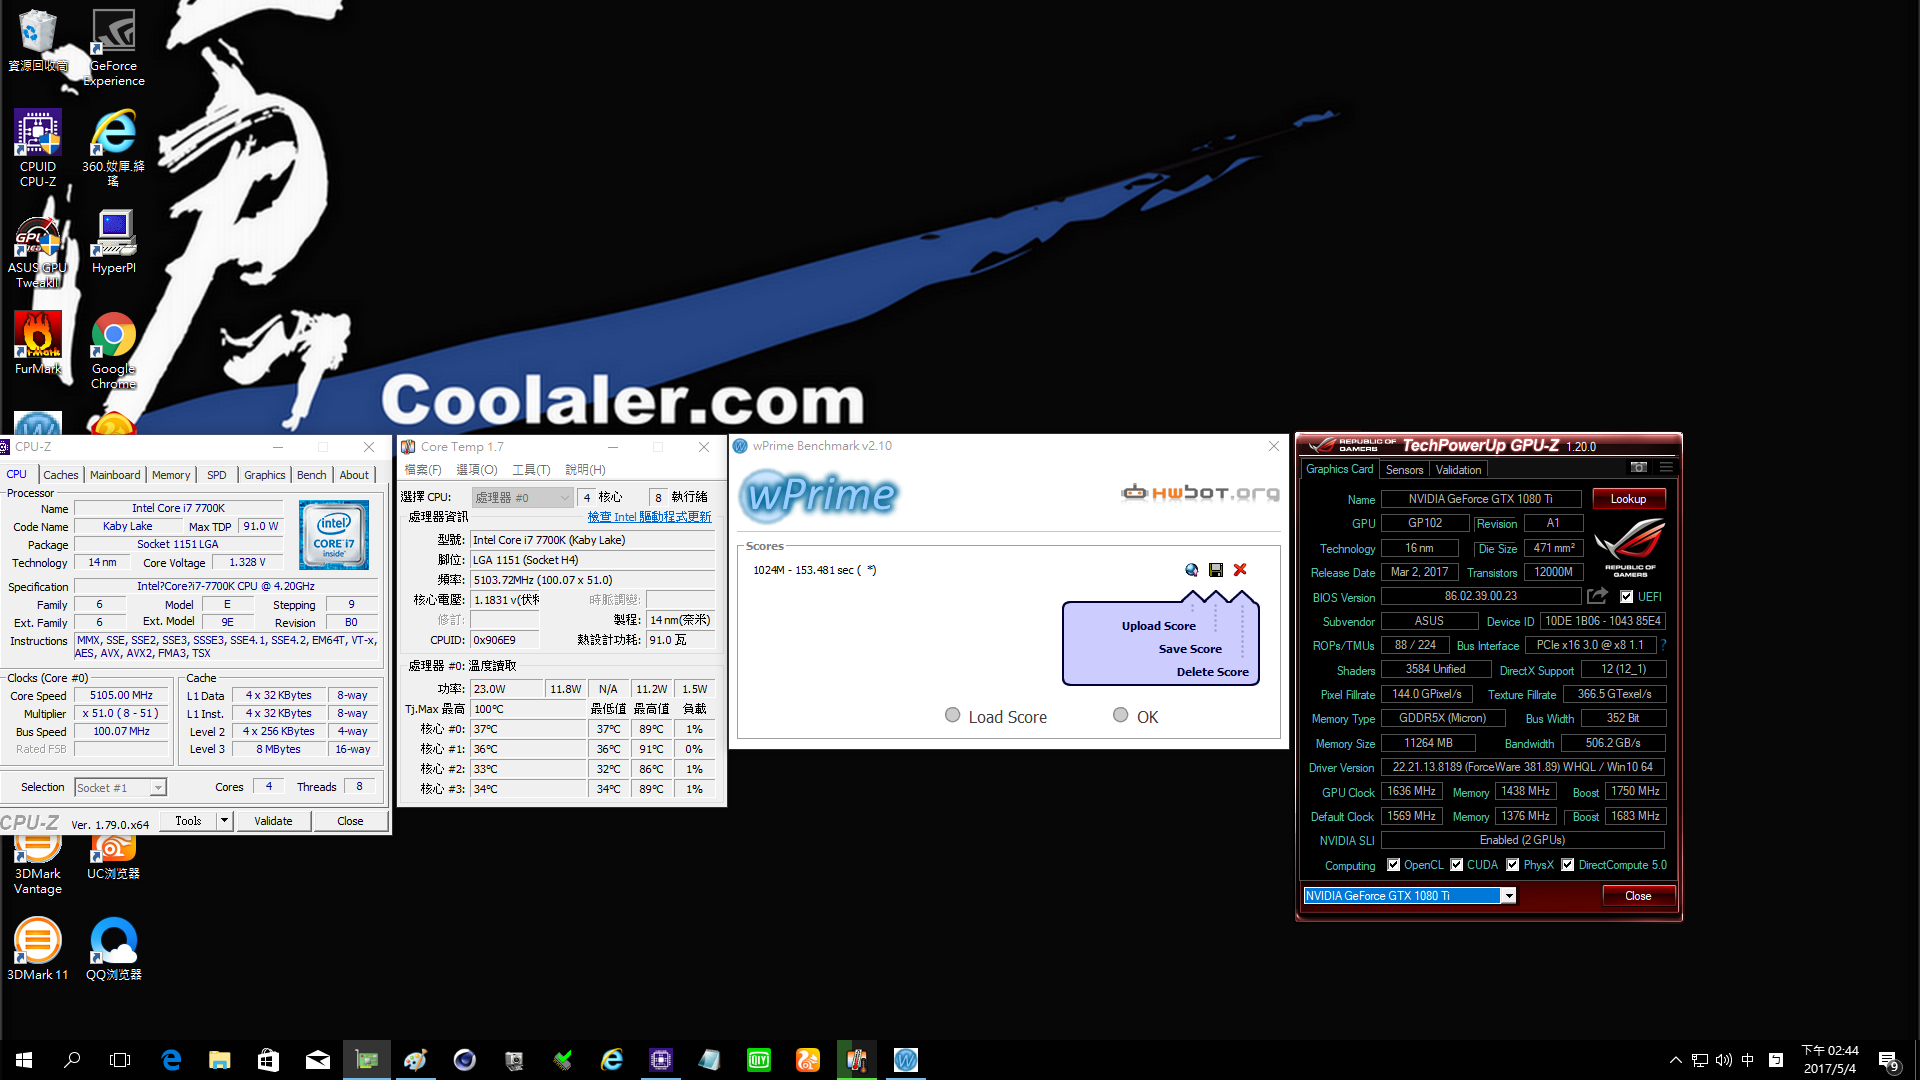Viewport: 1920px width, 1080px height.
Task: Switch to the CPU-Z SPD tab
Action: coord(217,475)
